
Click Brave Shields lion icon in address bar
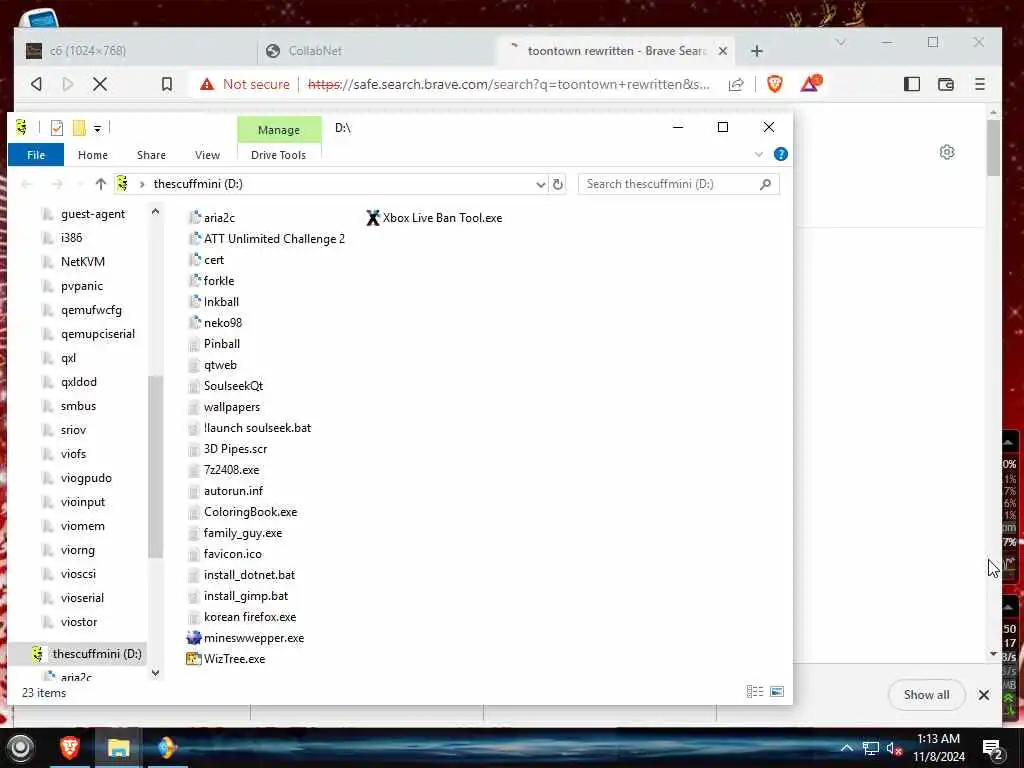click(775, 84)
